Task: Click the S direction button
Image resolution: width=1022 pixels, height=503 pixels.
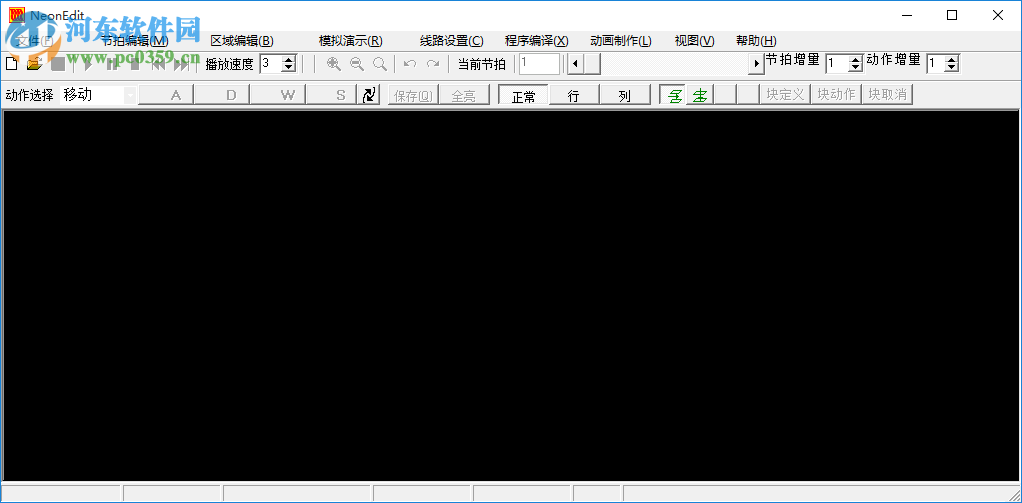Action: tap(334, 95)
